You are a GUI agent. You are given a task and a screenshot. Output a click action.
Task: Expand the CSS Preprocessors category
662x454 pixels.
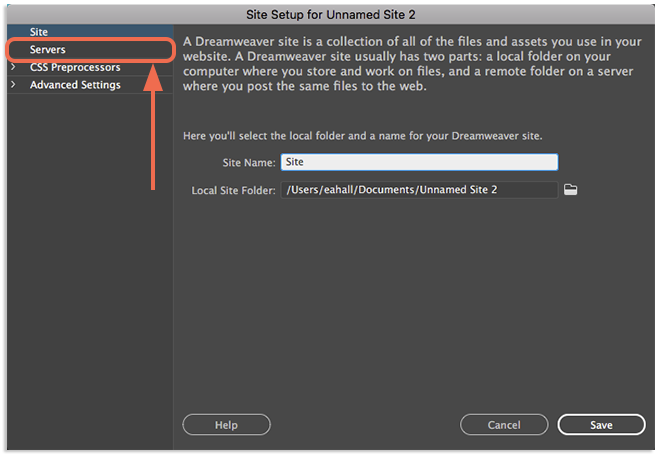13,67
